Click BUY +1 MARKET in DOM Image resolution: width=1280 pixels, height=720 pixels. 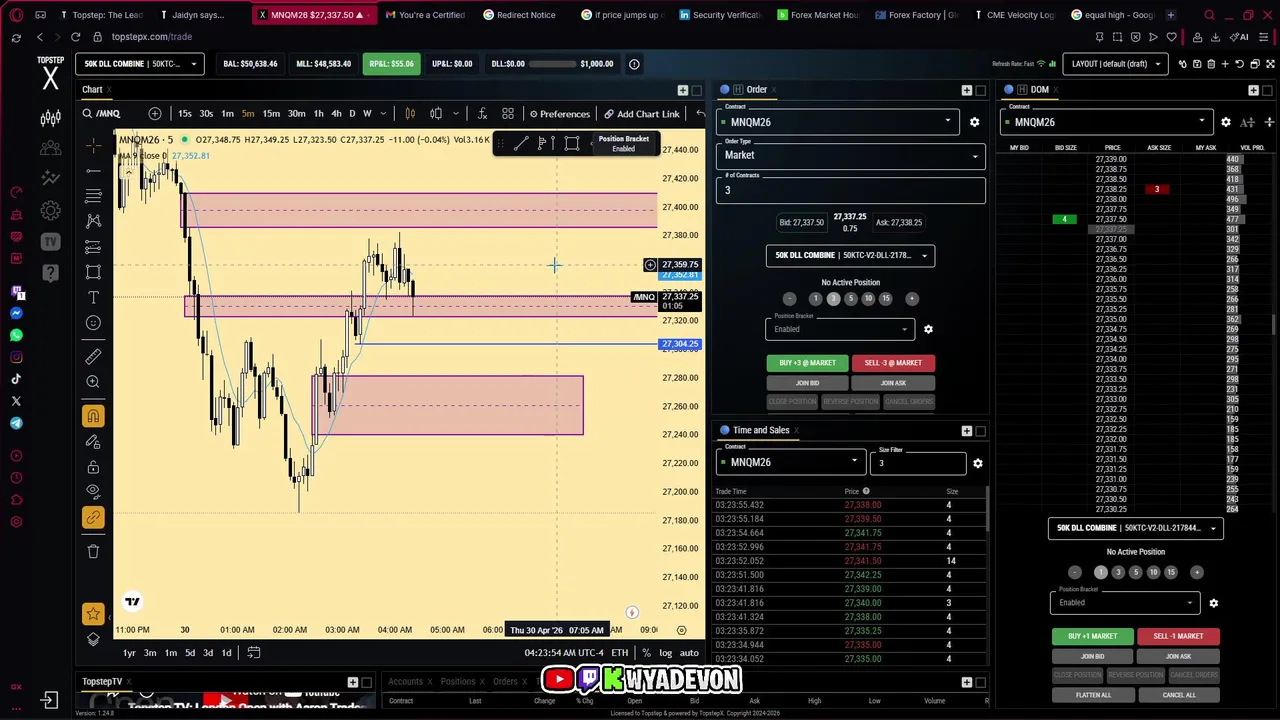(x=1092, y=636)
